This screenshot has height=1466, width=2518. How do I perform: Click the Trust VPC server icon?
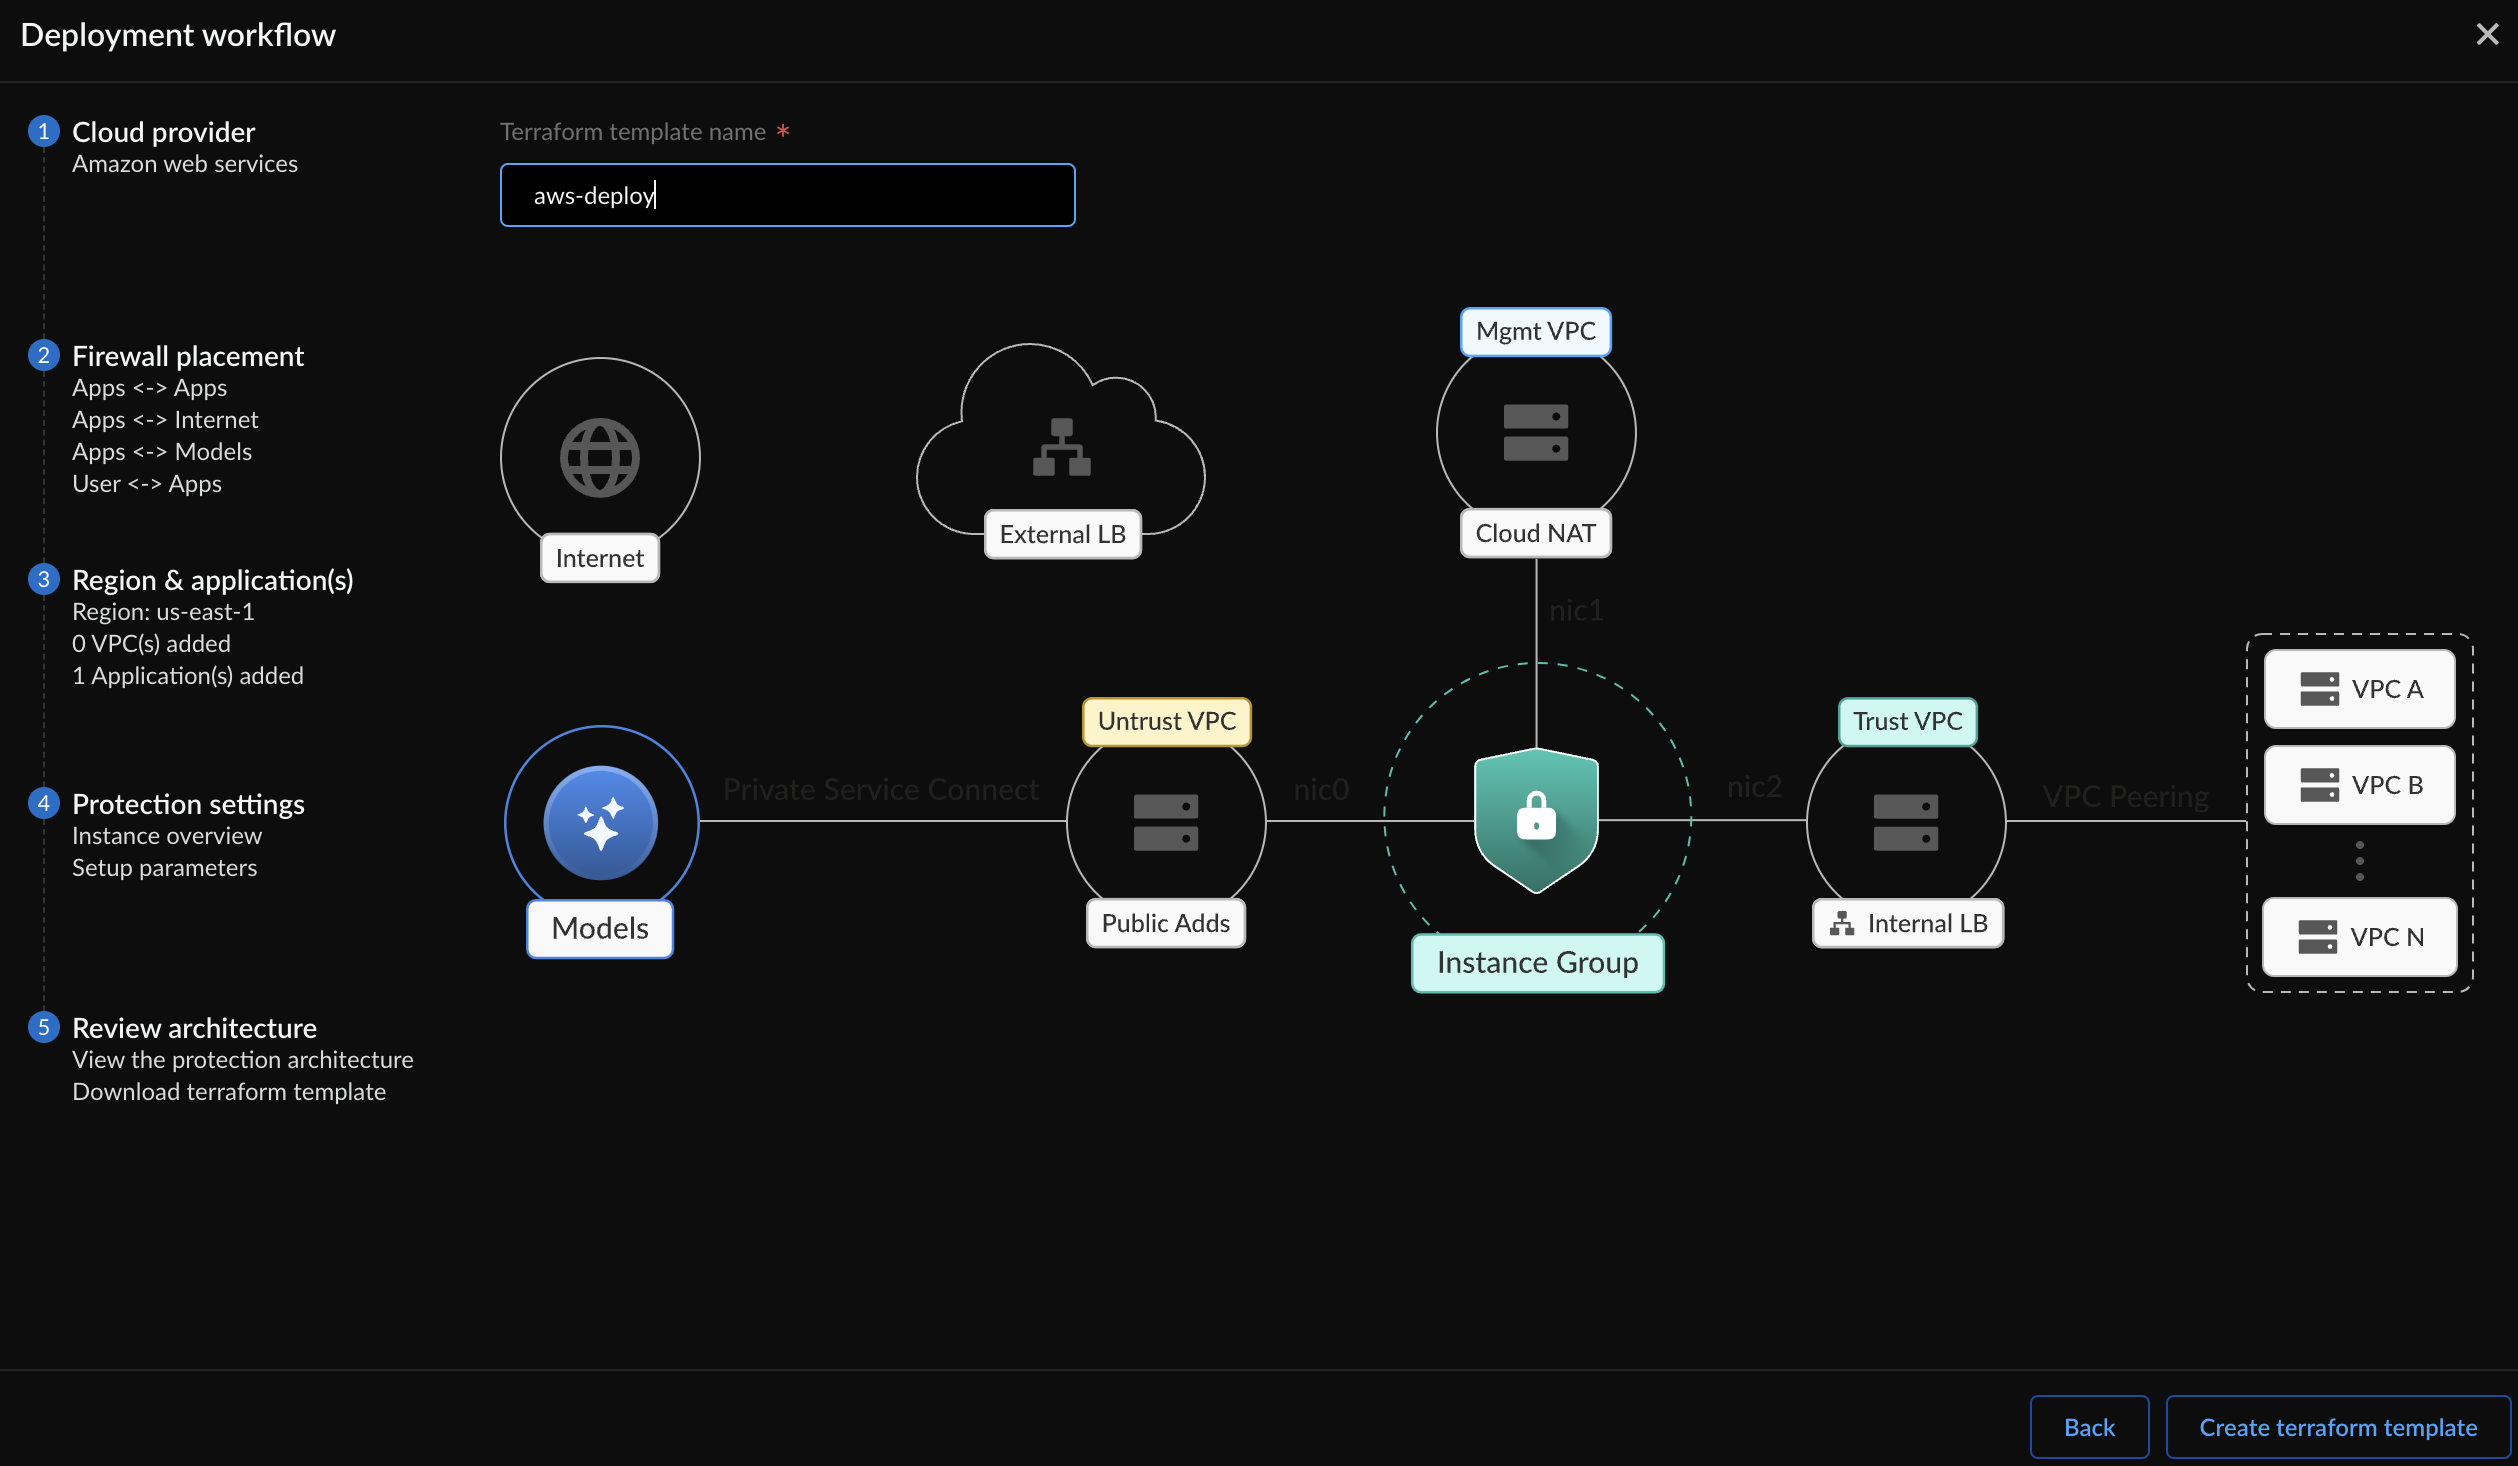(x=1905, y=822)
